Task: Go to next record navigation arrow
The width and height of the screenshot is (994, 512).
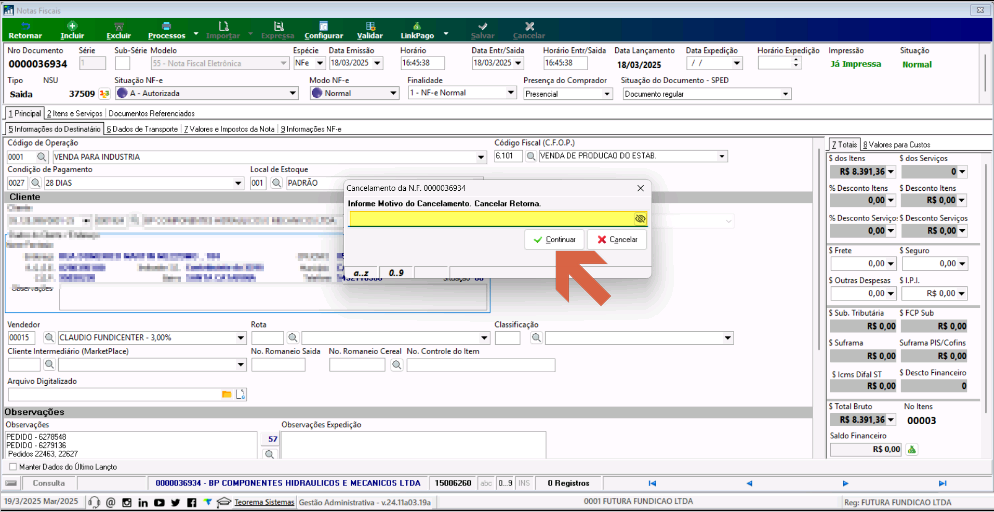Action: coord(845,483)
